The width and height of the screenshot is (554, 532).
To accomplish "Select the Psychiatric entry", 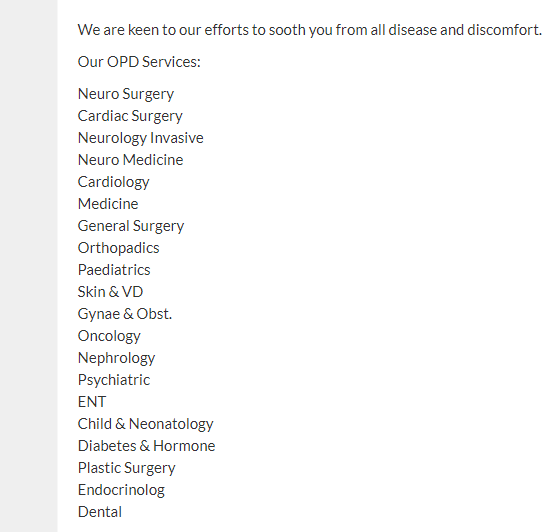I will (114, 380).
